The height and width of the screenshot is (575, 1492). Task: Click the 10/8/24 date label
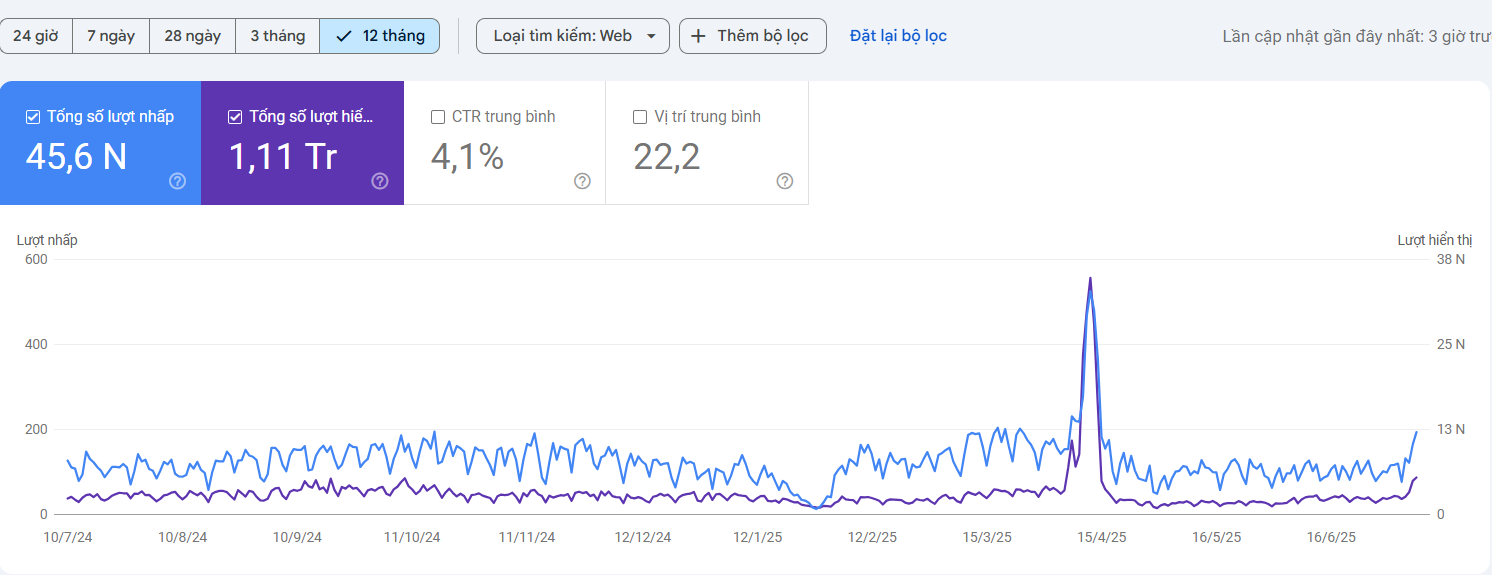[183, 537]
